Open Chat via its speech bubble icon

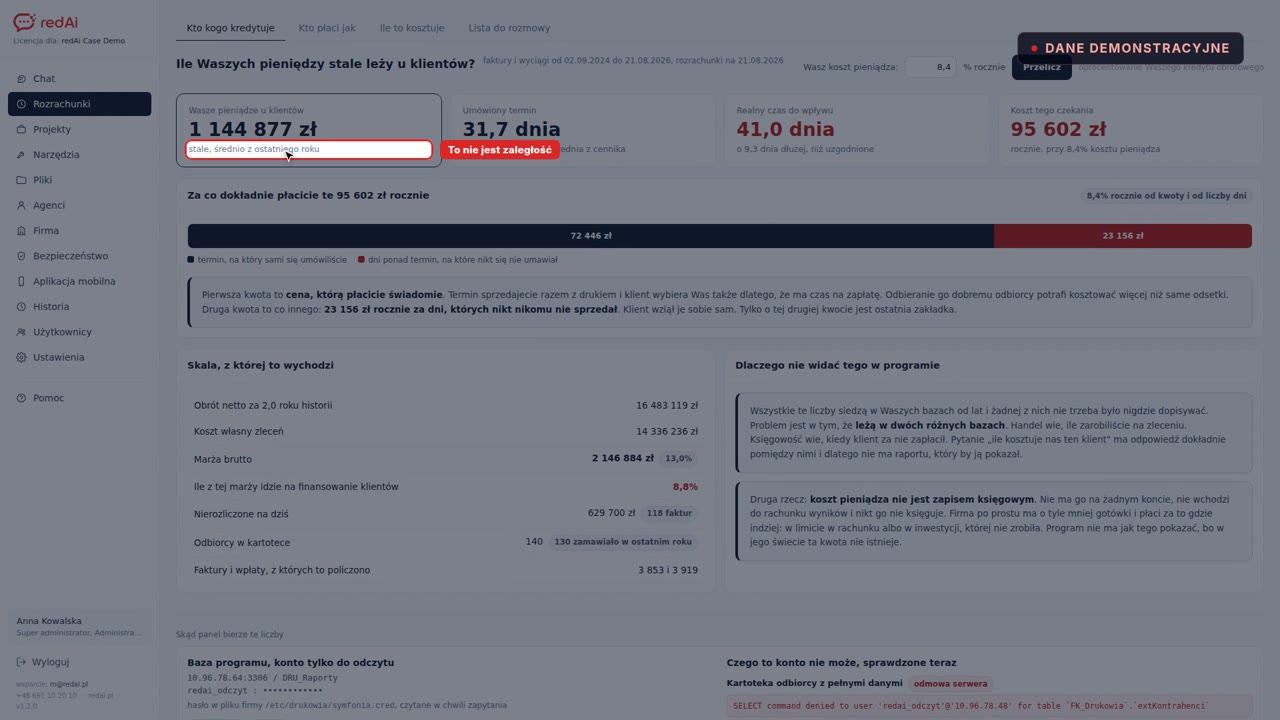coord(22,78)
